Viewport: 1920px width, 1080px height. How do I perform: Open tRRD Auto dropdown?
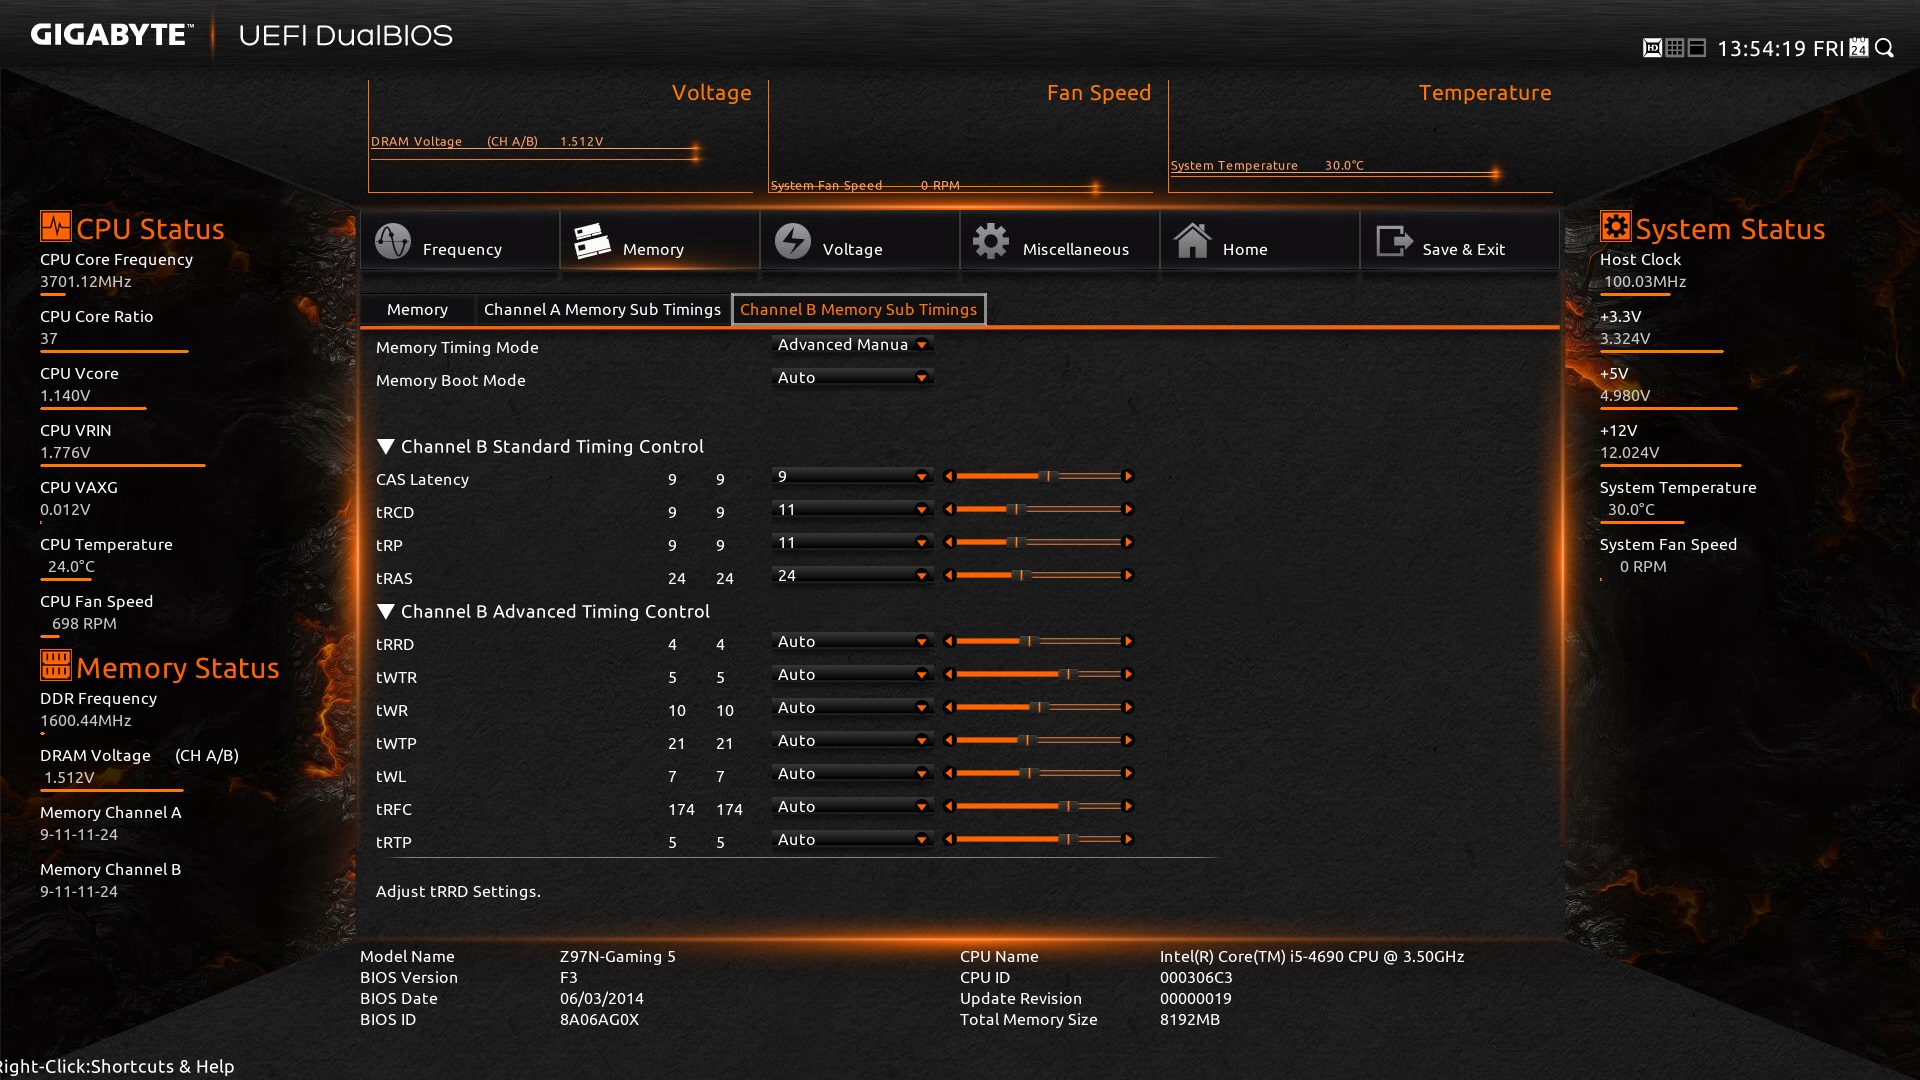coord(852,641)
